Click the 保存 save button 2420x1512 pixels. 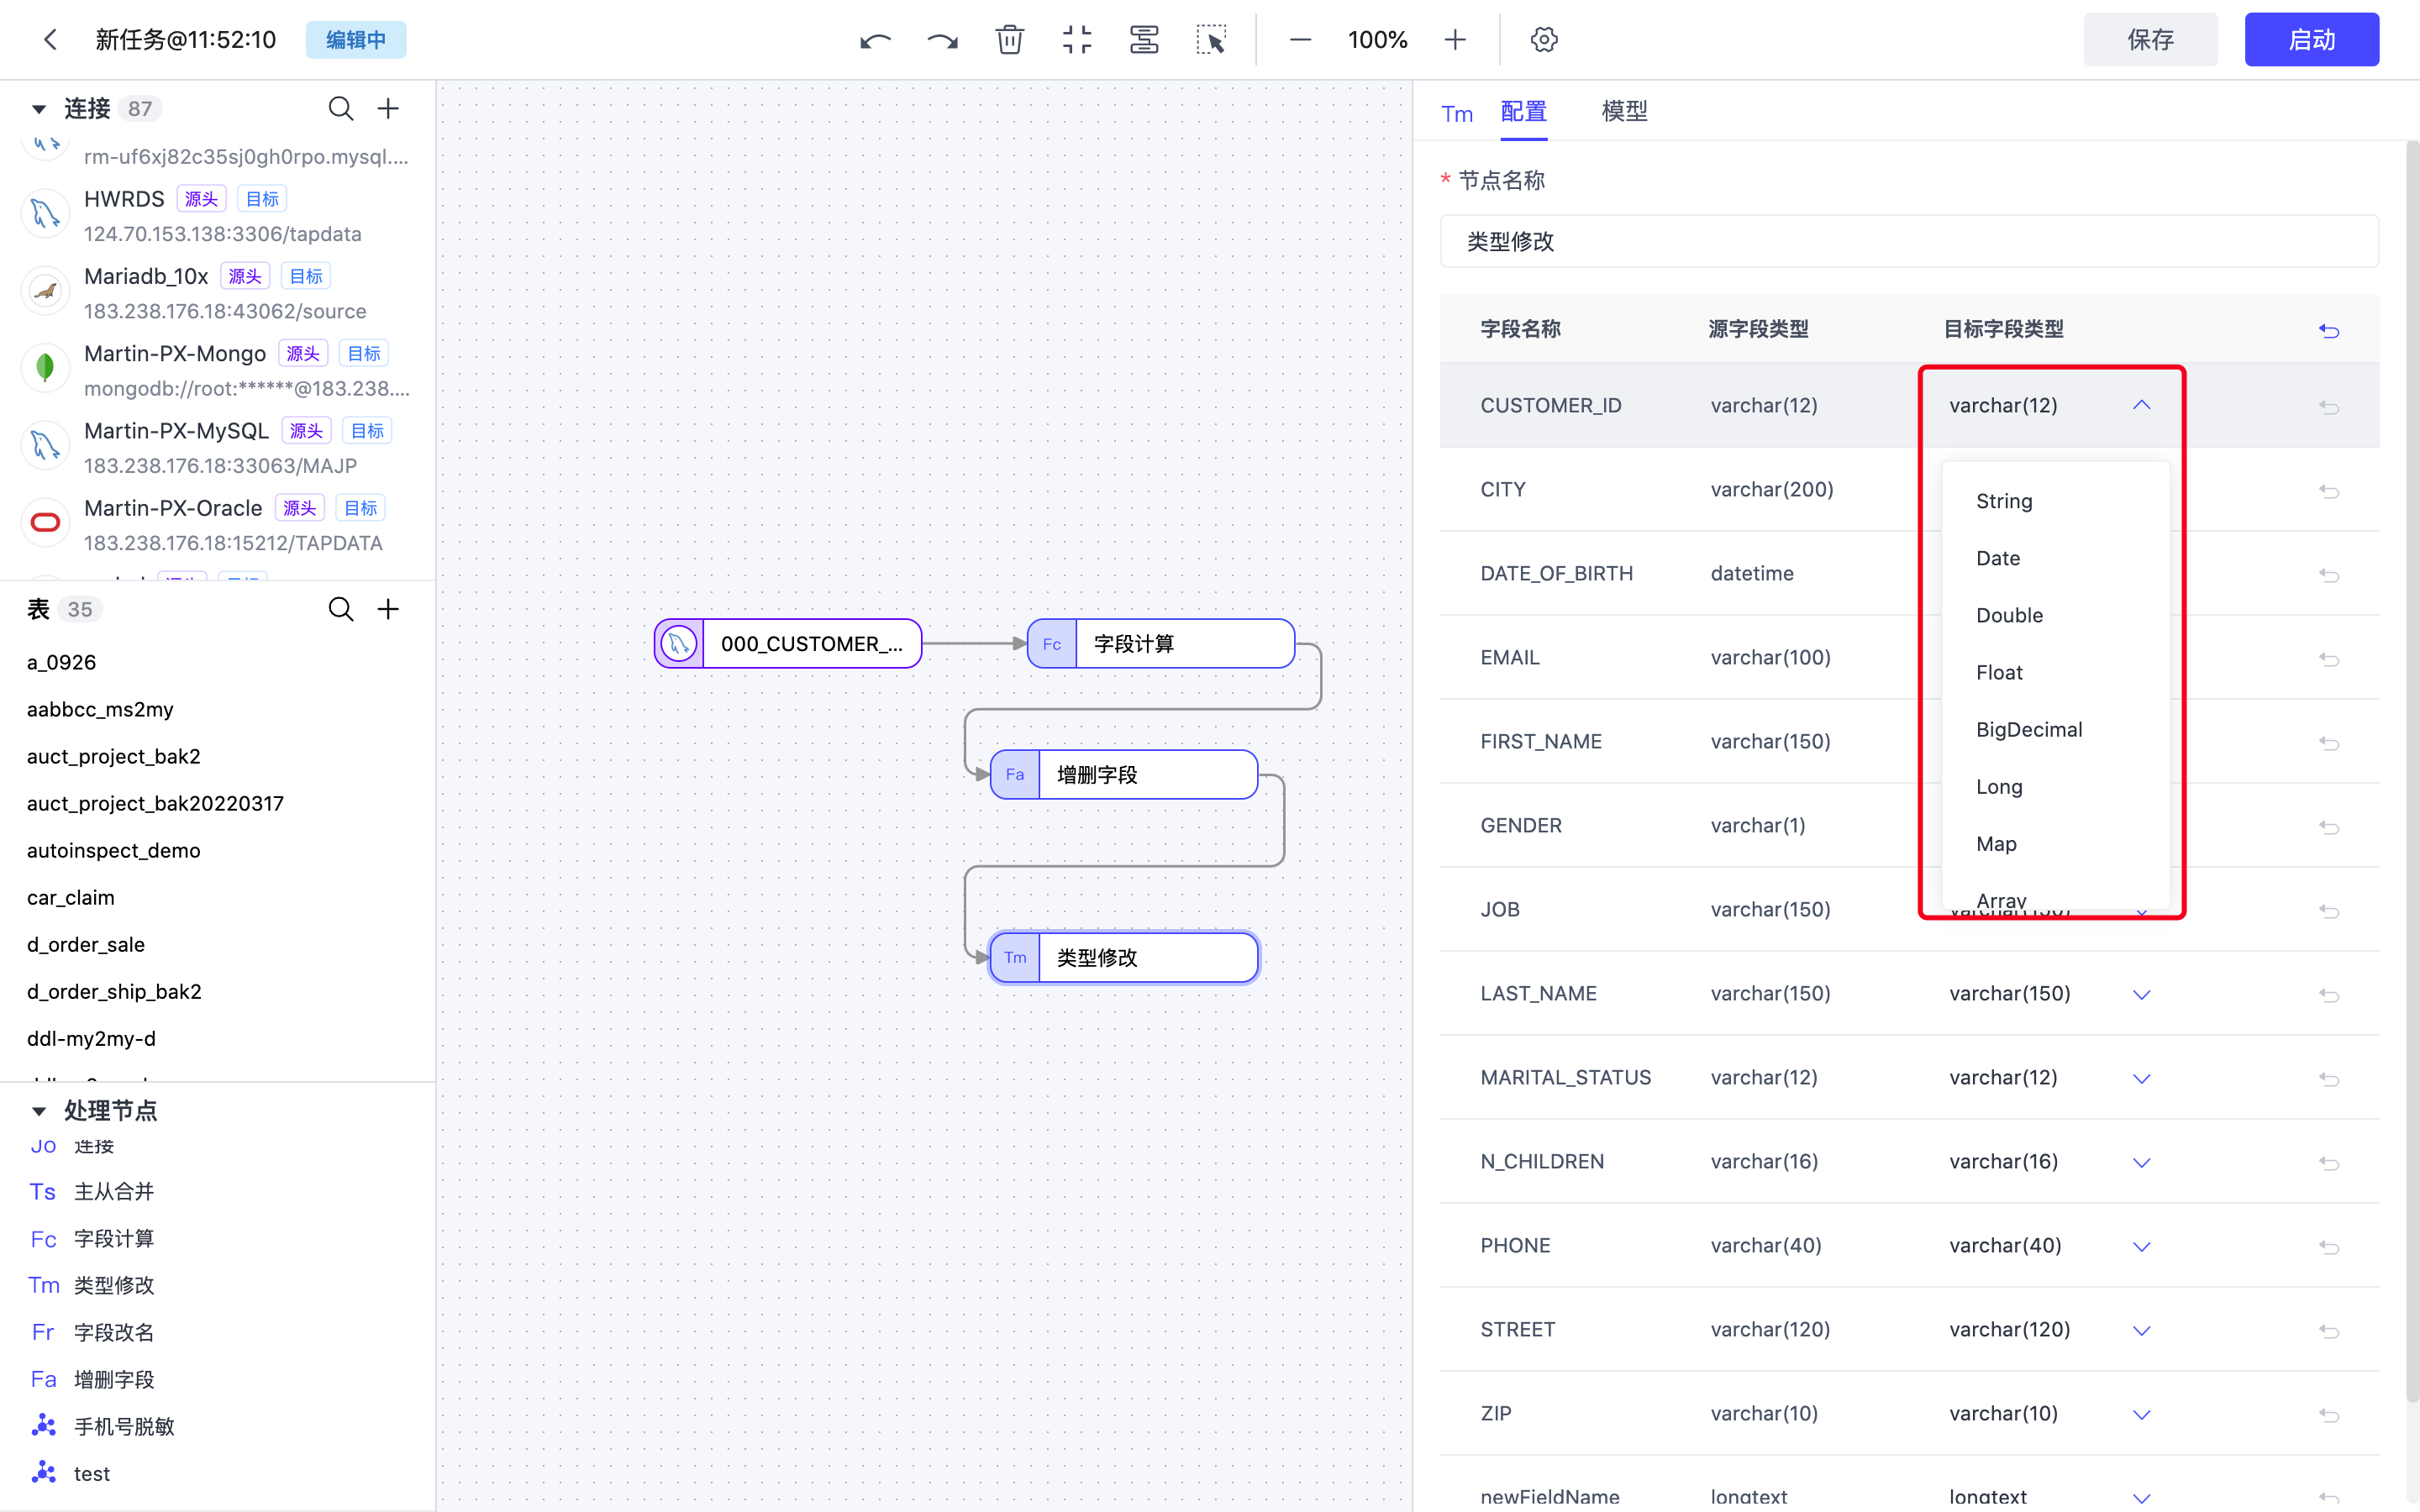point(2150,40)
